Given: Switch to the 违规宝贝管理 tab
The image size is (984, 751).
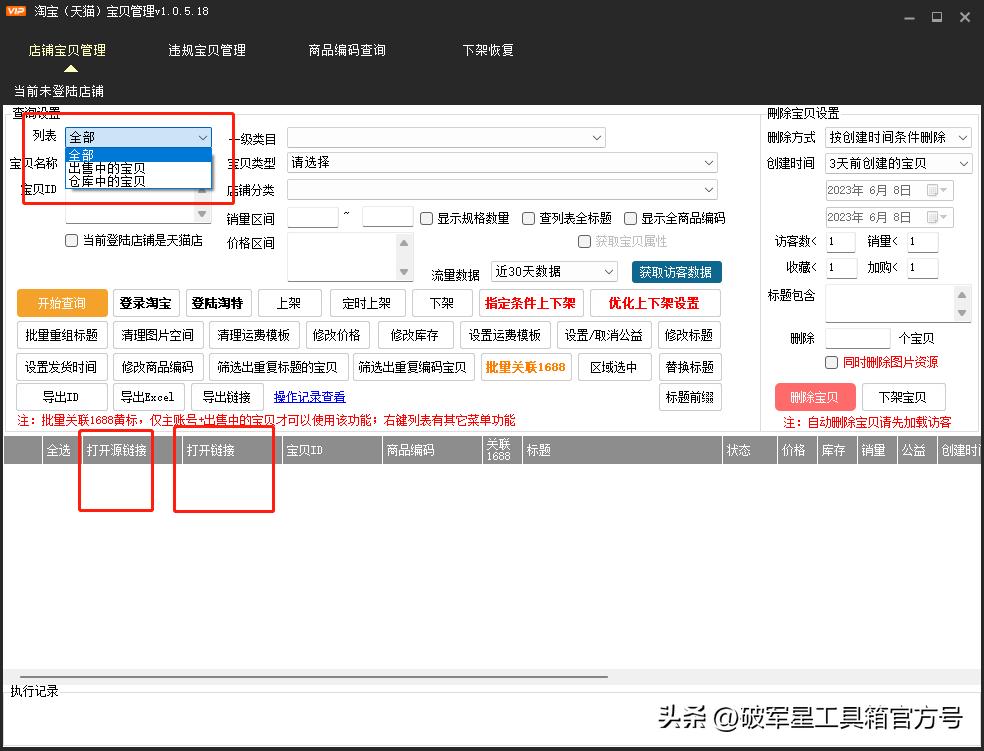Looking at the screenshot, I should click(x=206, y=48).
